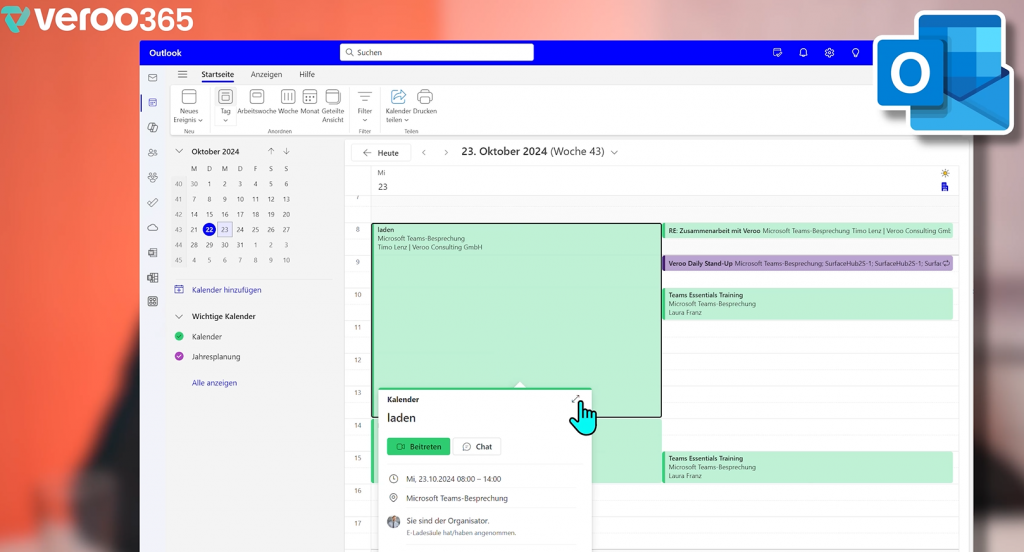The height and width of the screenshot is (552, 1024).
Task: Click Microsoft Teams-Besprechung location in popup
Action: point(456,498)
